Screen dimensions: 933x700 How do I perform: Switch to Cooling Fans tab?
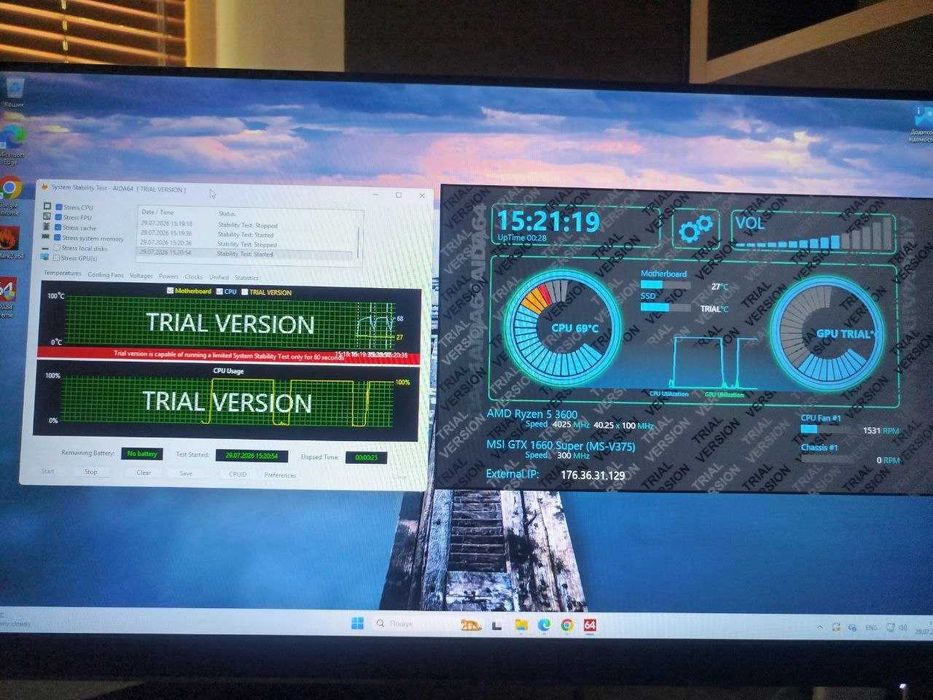[105, 274]
